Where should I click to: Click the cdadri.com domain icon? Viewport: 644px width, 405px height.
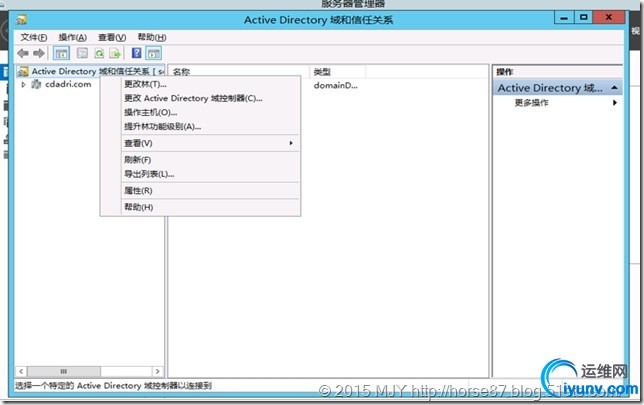(37, 84)
